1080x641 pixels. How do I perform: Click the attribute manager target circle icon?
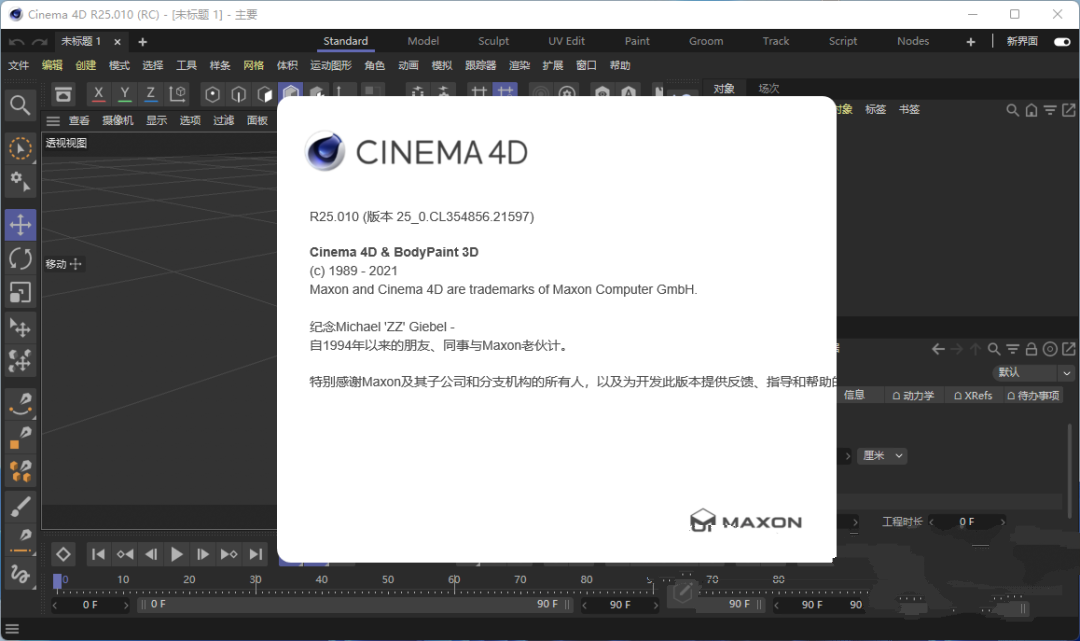pyautogui.click(x=1050, y=349)
